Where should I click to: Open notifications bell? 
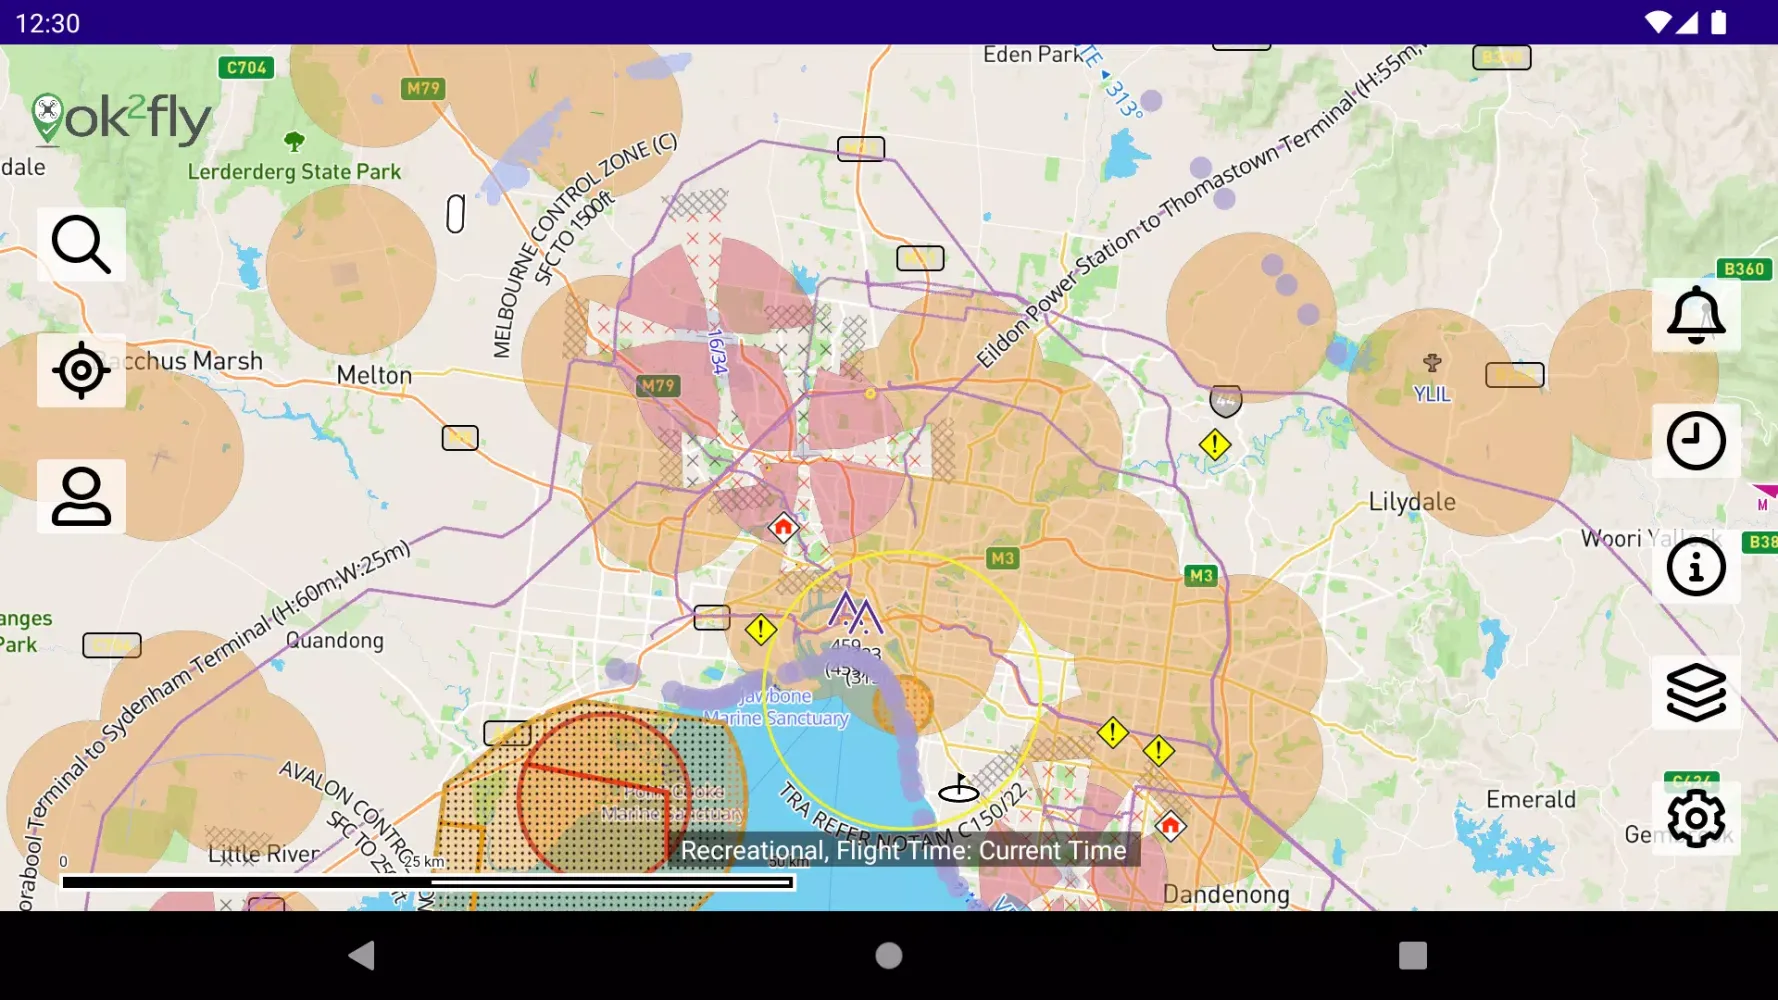(1695, 315)
